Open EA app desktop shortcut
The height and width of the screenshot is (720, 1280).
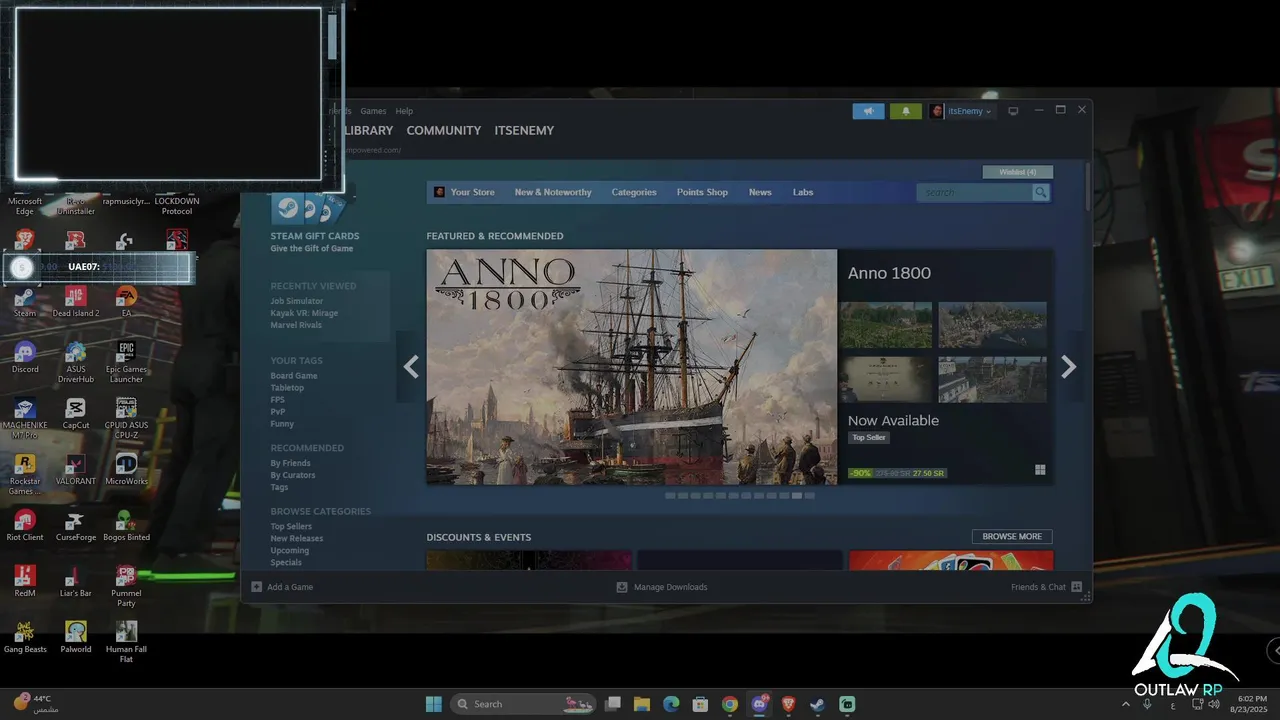[126, 301]
